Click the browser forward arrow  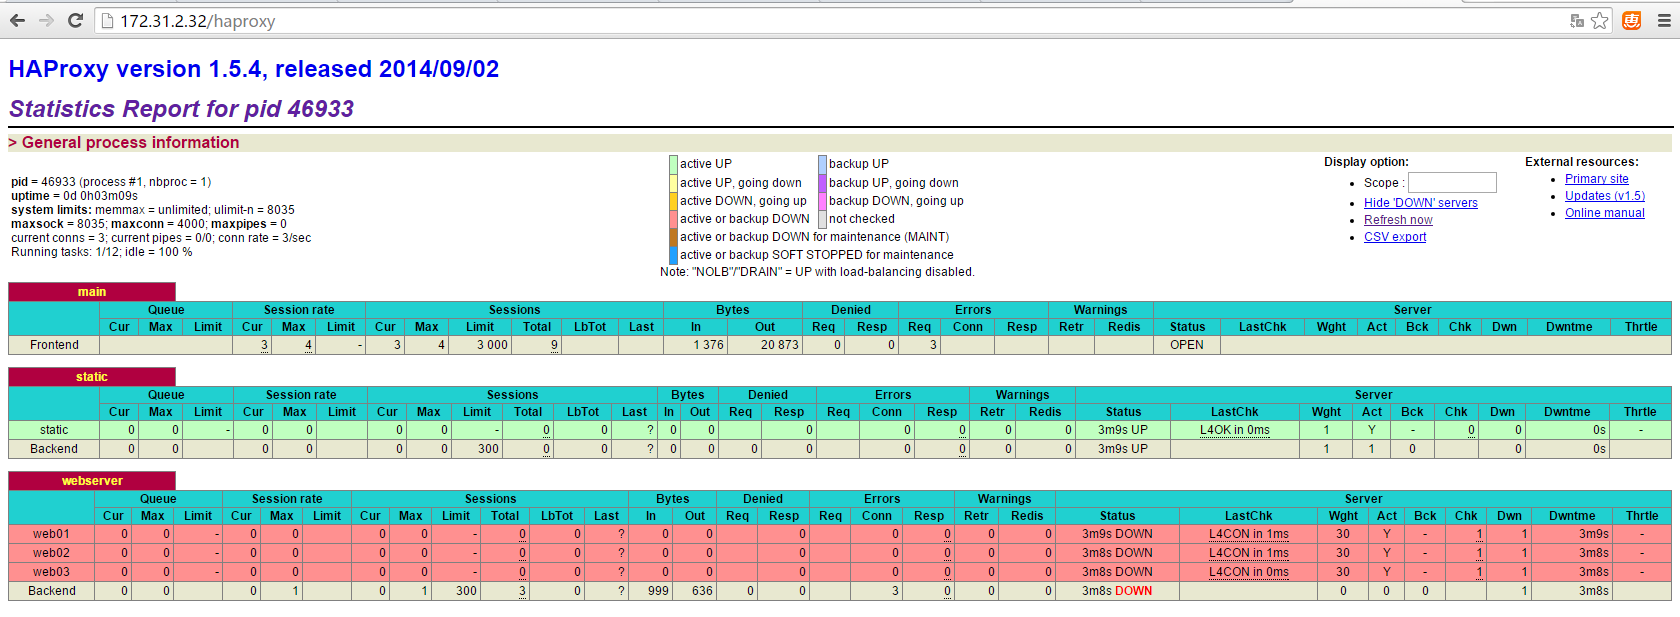(46, 20)
